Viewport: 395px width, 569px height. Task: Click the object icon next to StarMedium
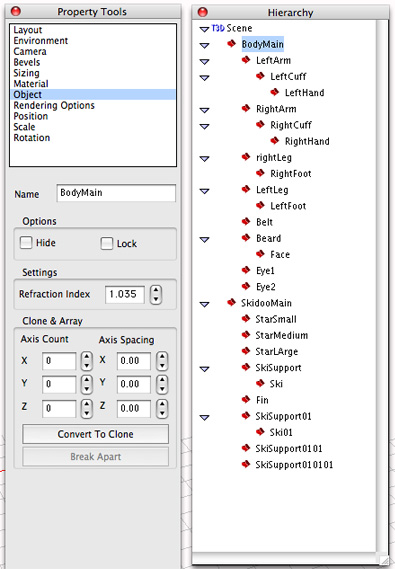click(x=246, y=334)
